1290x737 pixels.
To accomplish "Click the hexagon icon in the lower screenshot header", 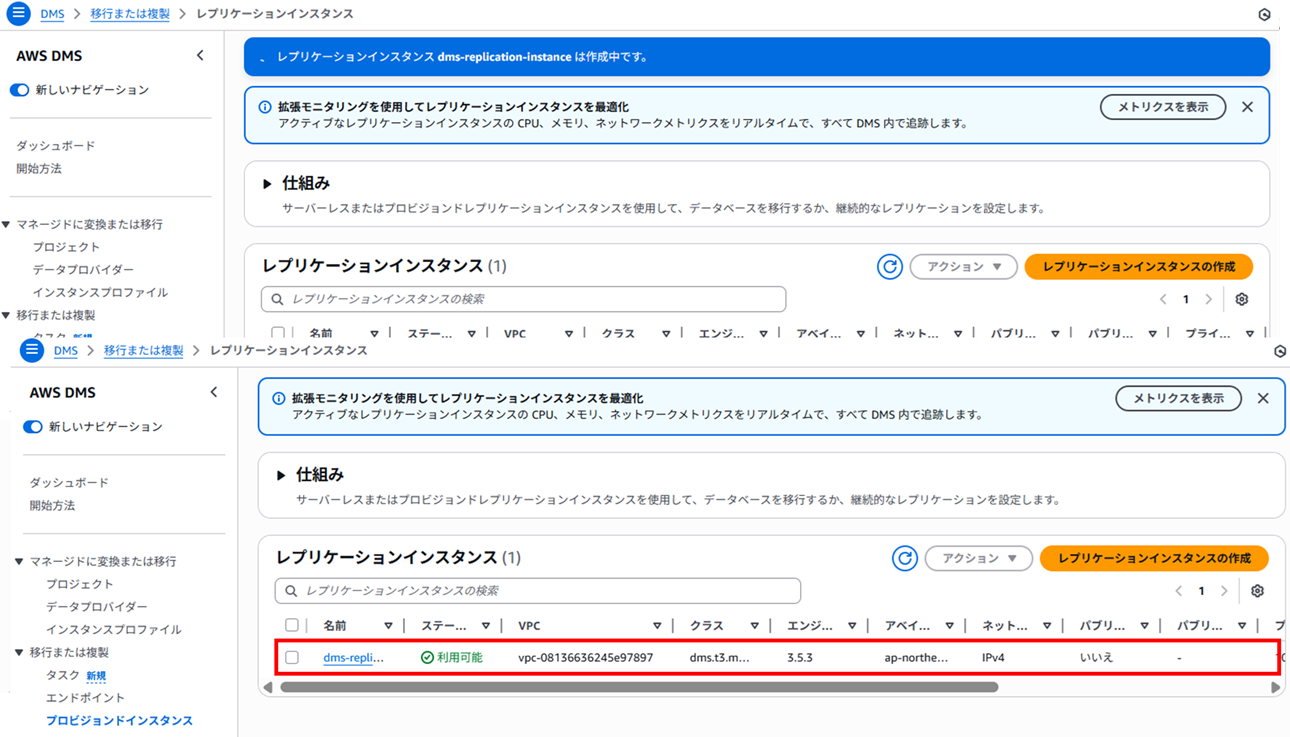I will coord(1280,351).
